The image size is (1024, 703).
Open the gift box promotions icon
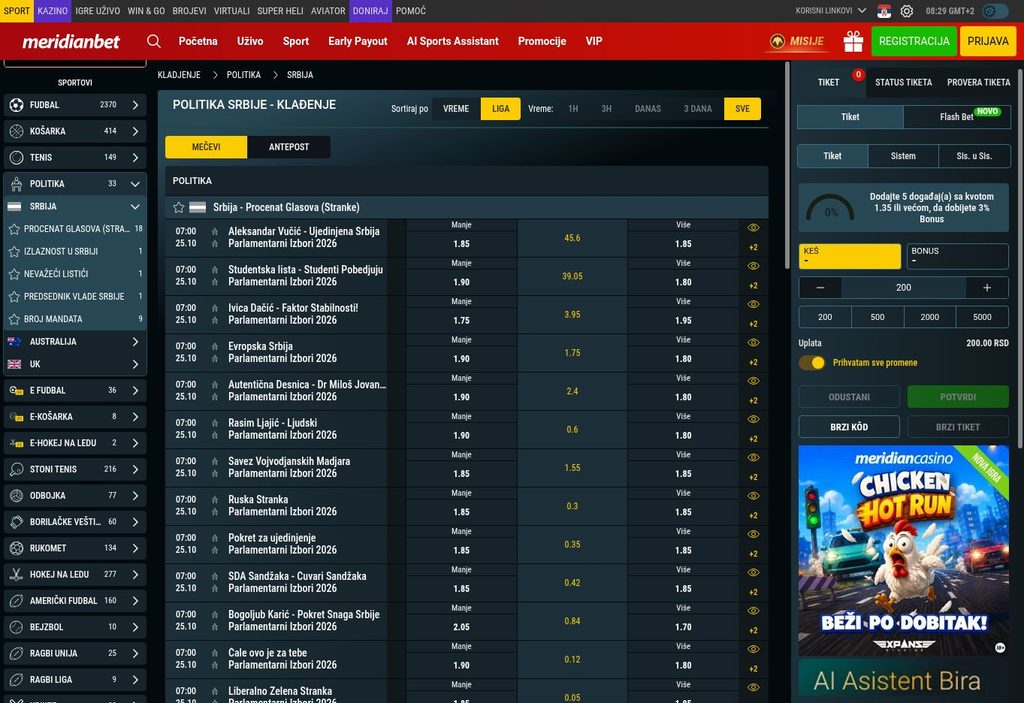pyautogui.click(x=853, y=41)
